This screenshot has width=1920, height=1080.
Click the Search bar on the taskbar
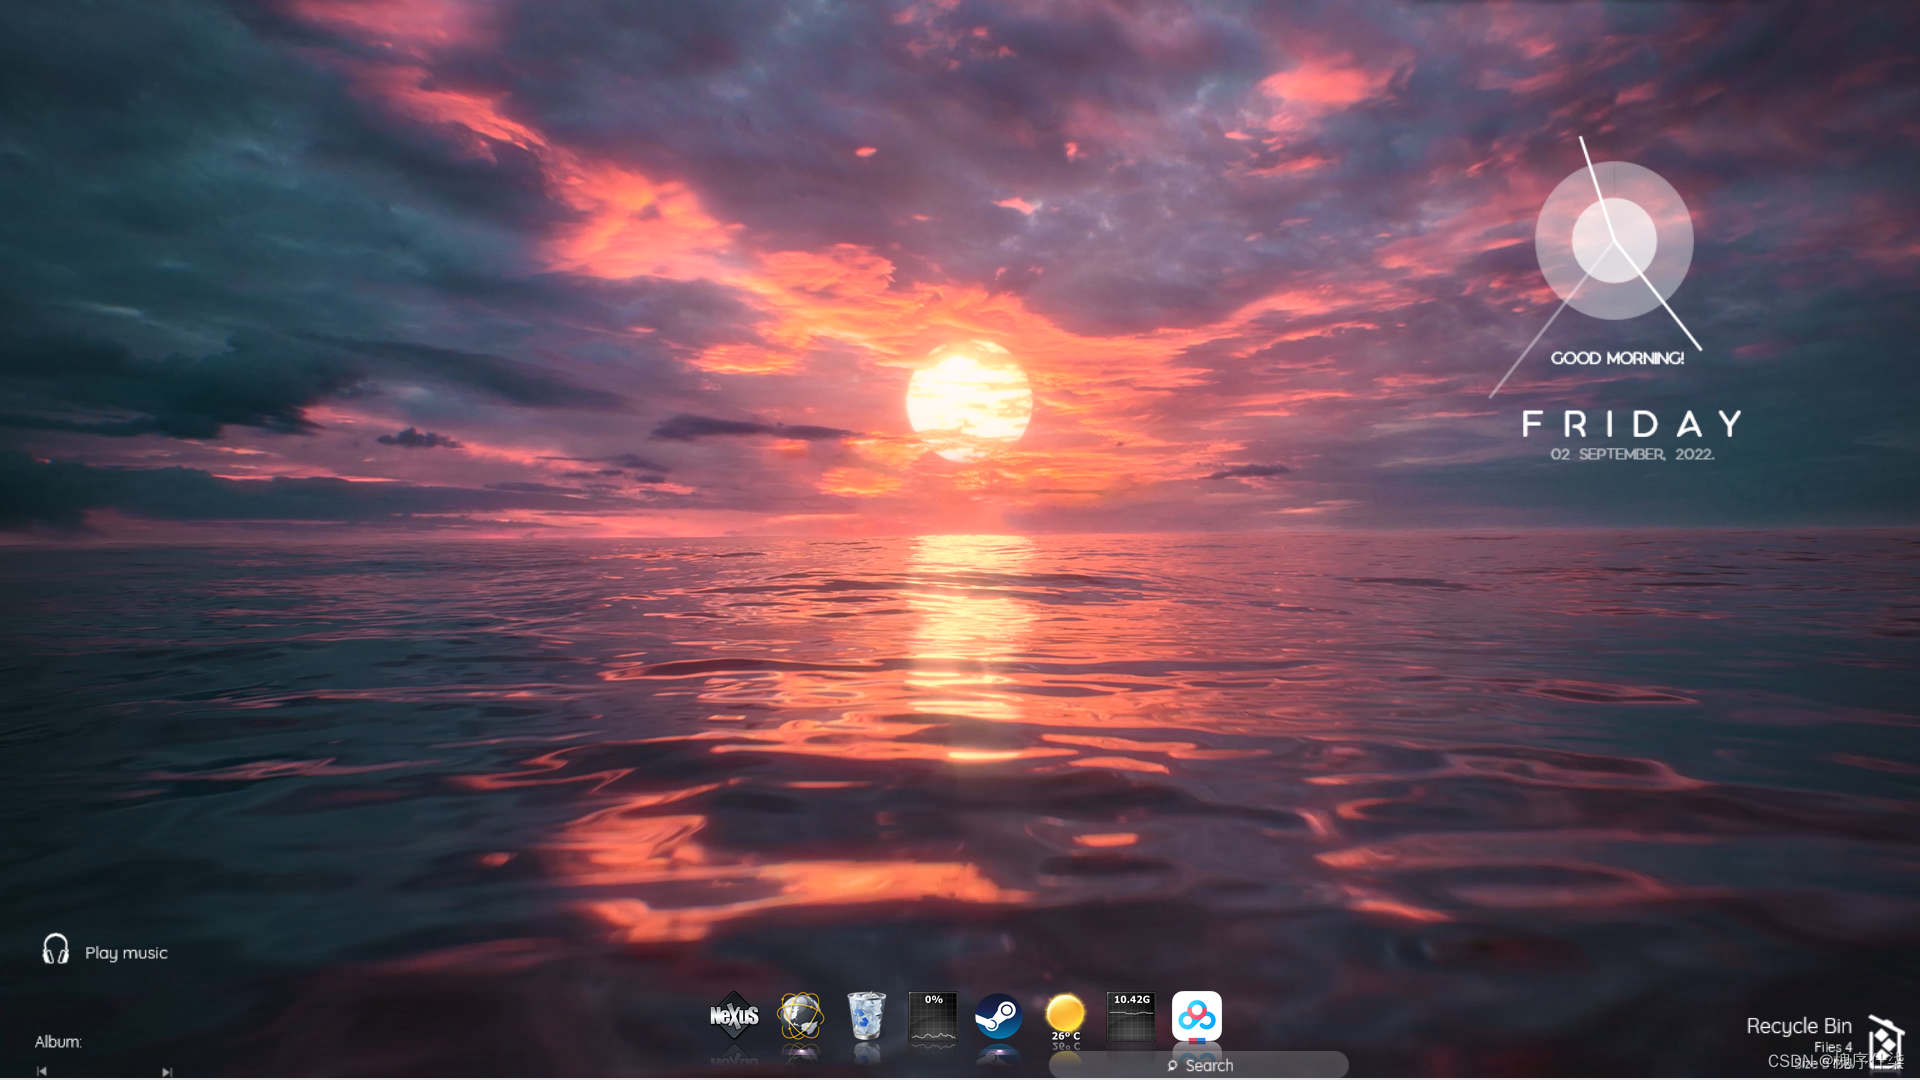1200,1065
